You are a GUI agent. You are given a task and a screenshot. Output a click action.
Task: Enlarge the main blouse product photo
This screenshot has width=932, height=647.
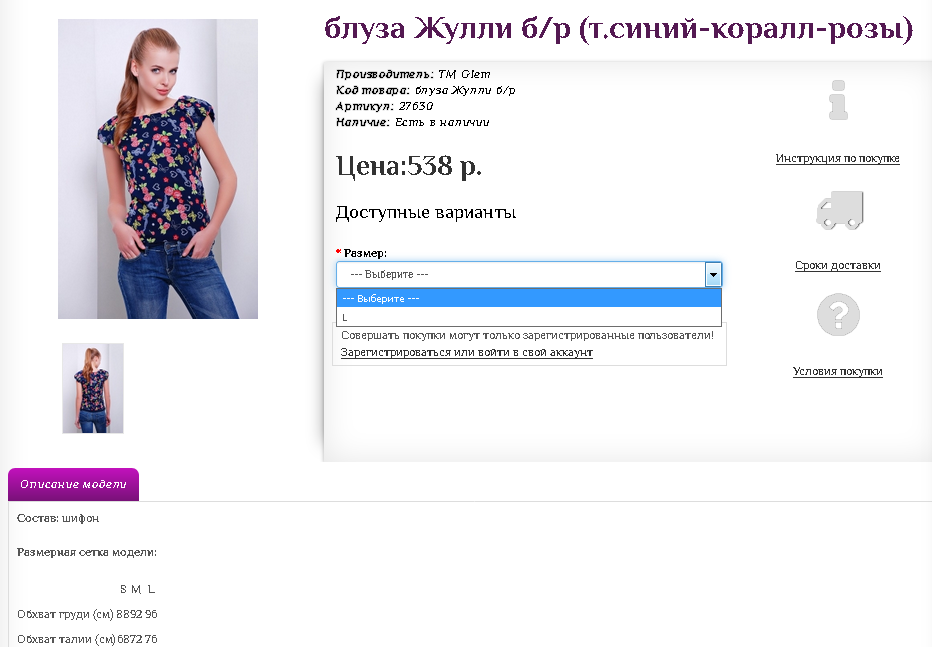point(158,169)
